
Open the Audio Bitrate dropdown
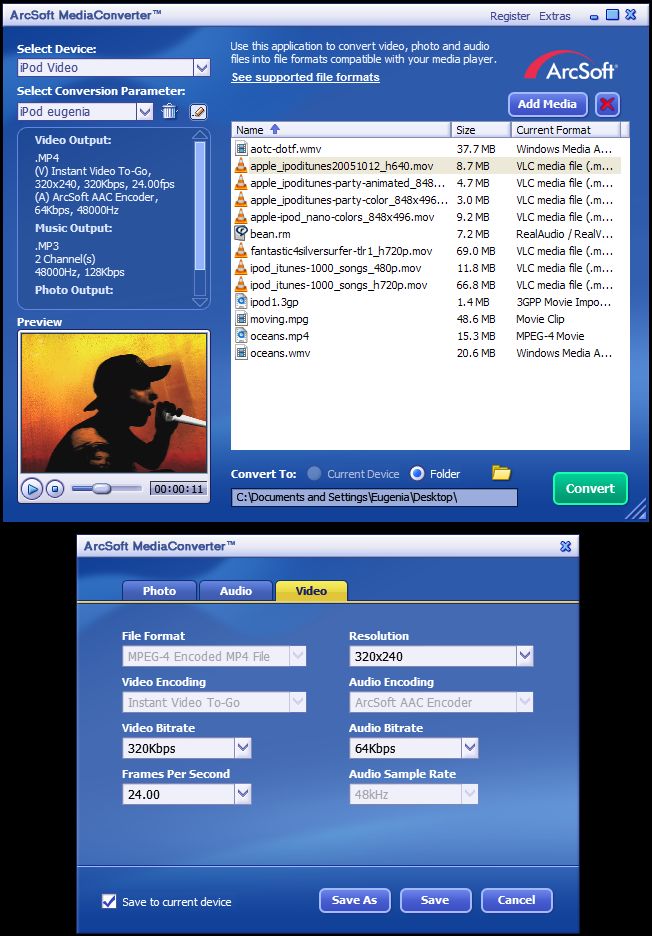[470, 748]
